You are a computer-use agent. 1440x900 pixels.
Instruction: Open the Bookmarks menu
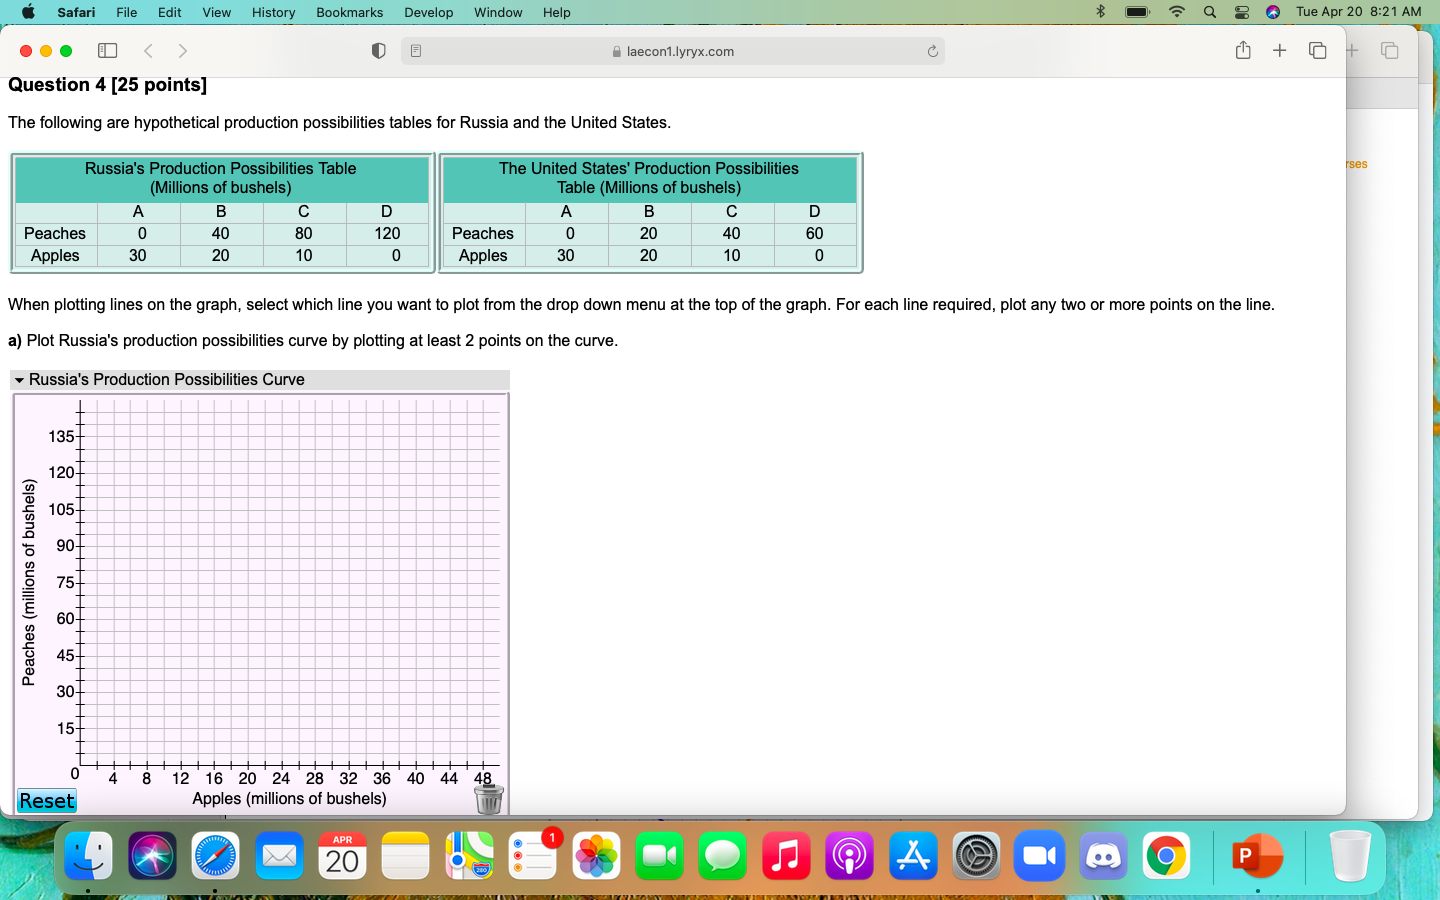(348, 12)
